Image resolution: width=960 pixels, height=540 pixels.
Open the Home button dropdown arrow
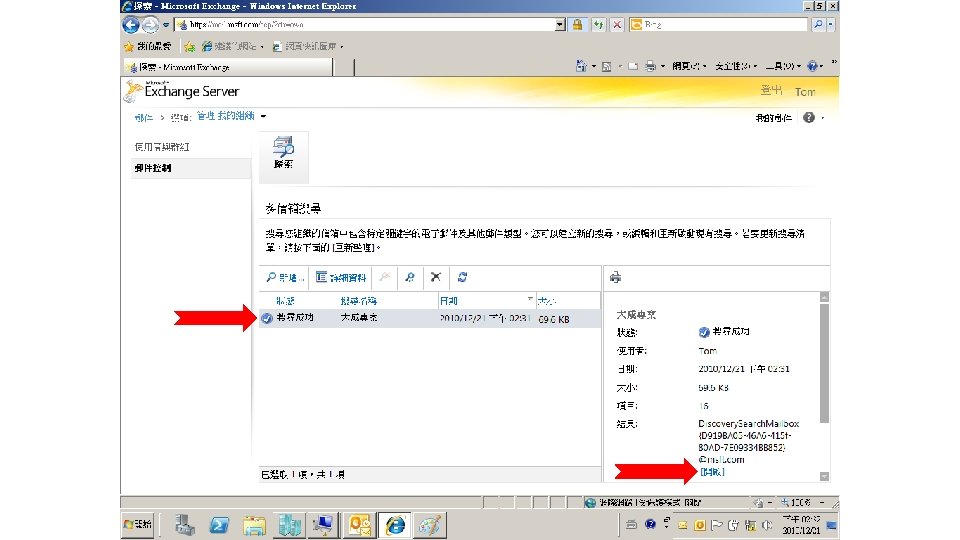pos(593,66)
